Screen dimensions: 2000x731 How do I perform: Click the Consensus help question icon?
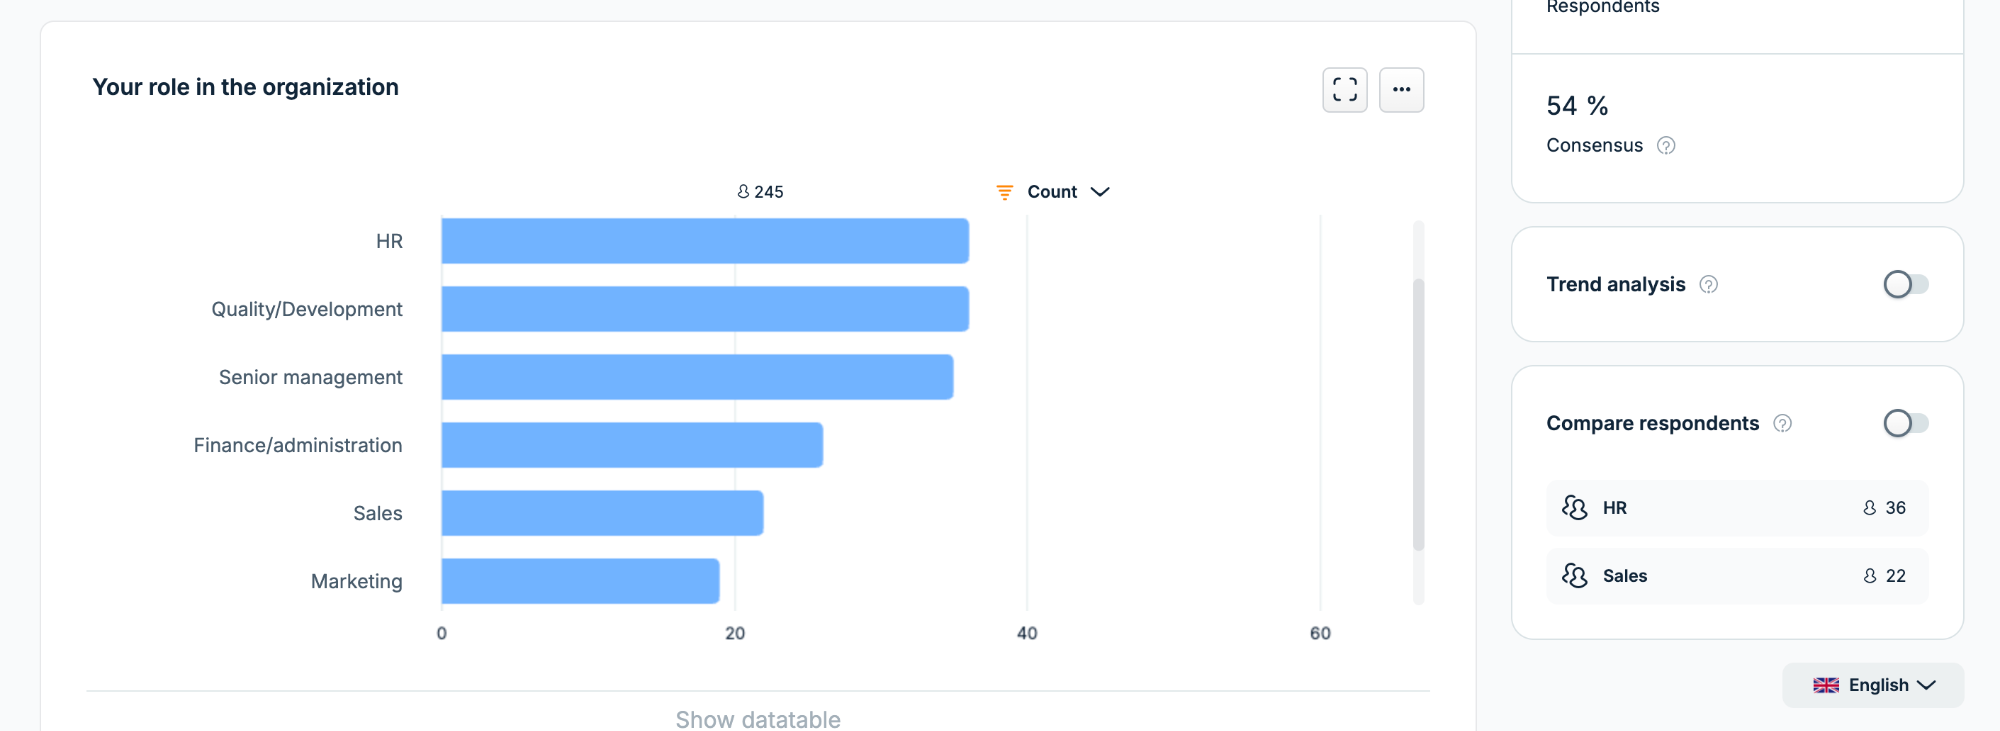tap(1665, 146)
